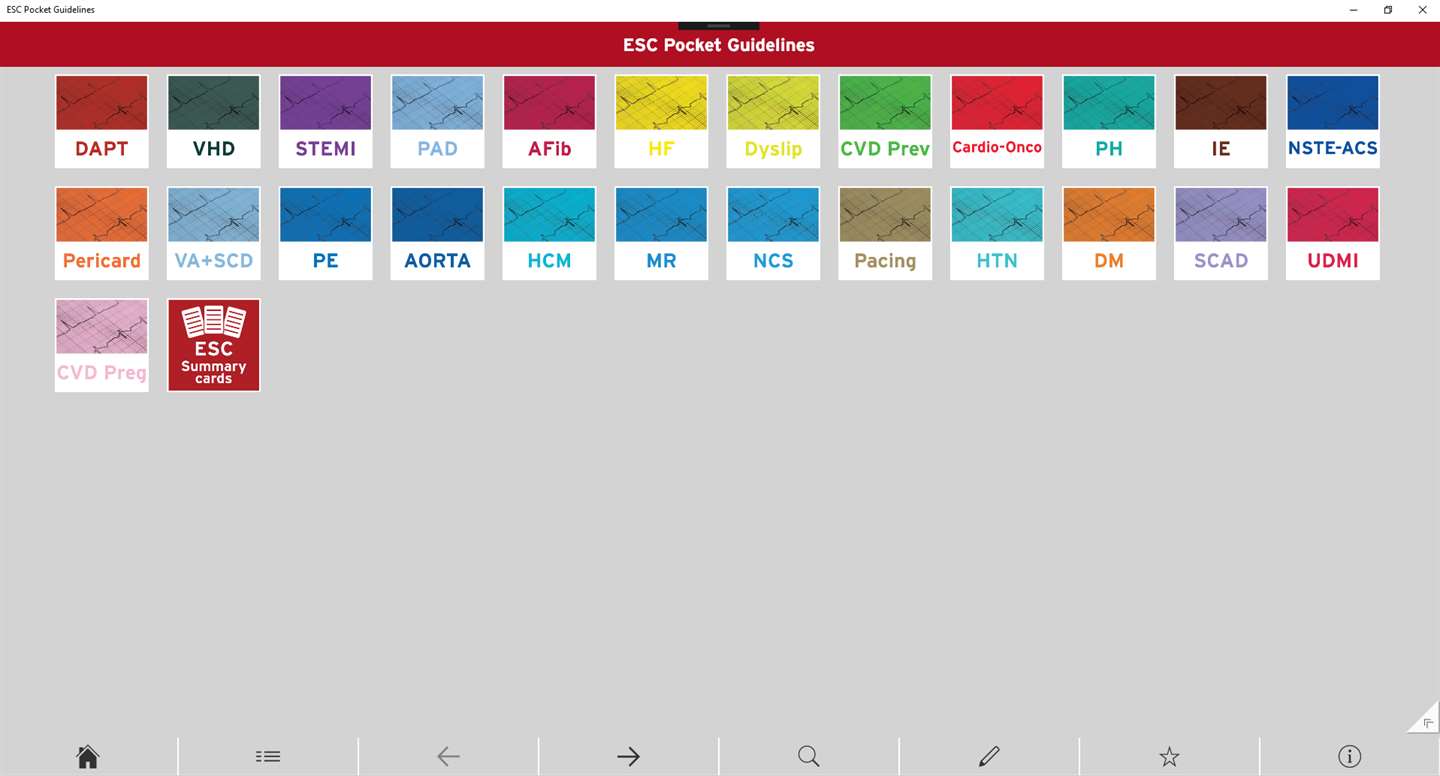Open the MR guideline tile
The height and width of the screenshot is (776, 1440).
[x=662, y=234]
